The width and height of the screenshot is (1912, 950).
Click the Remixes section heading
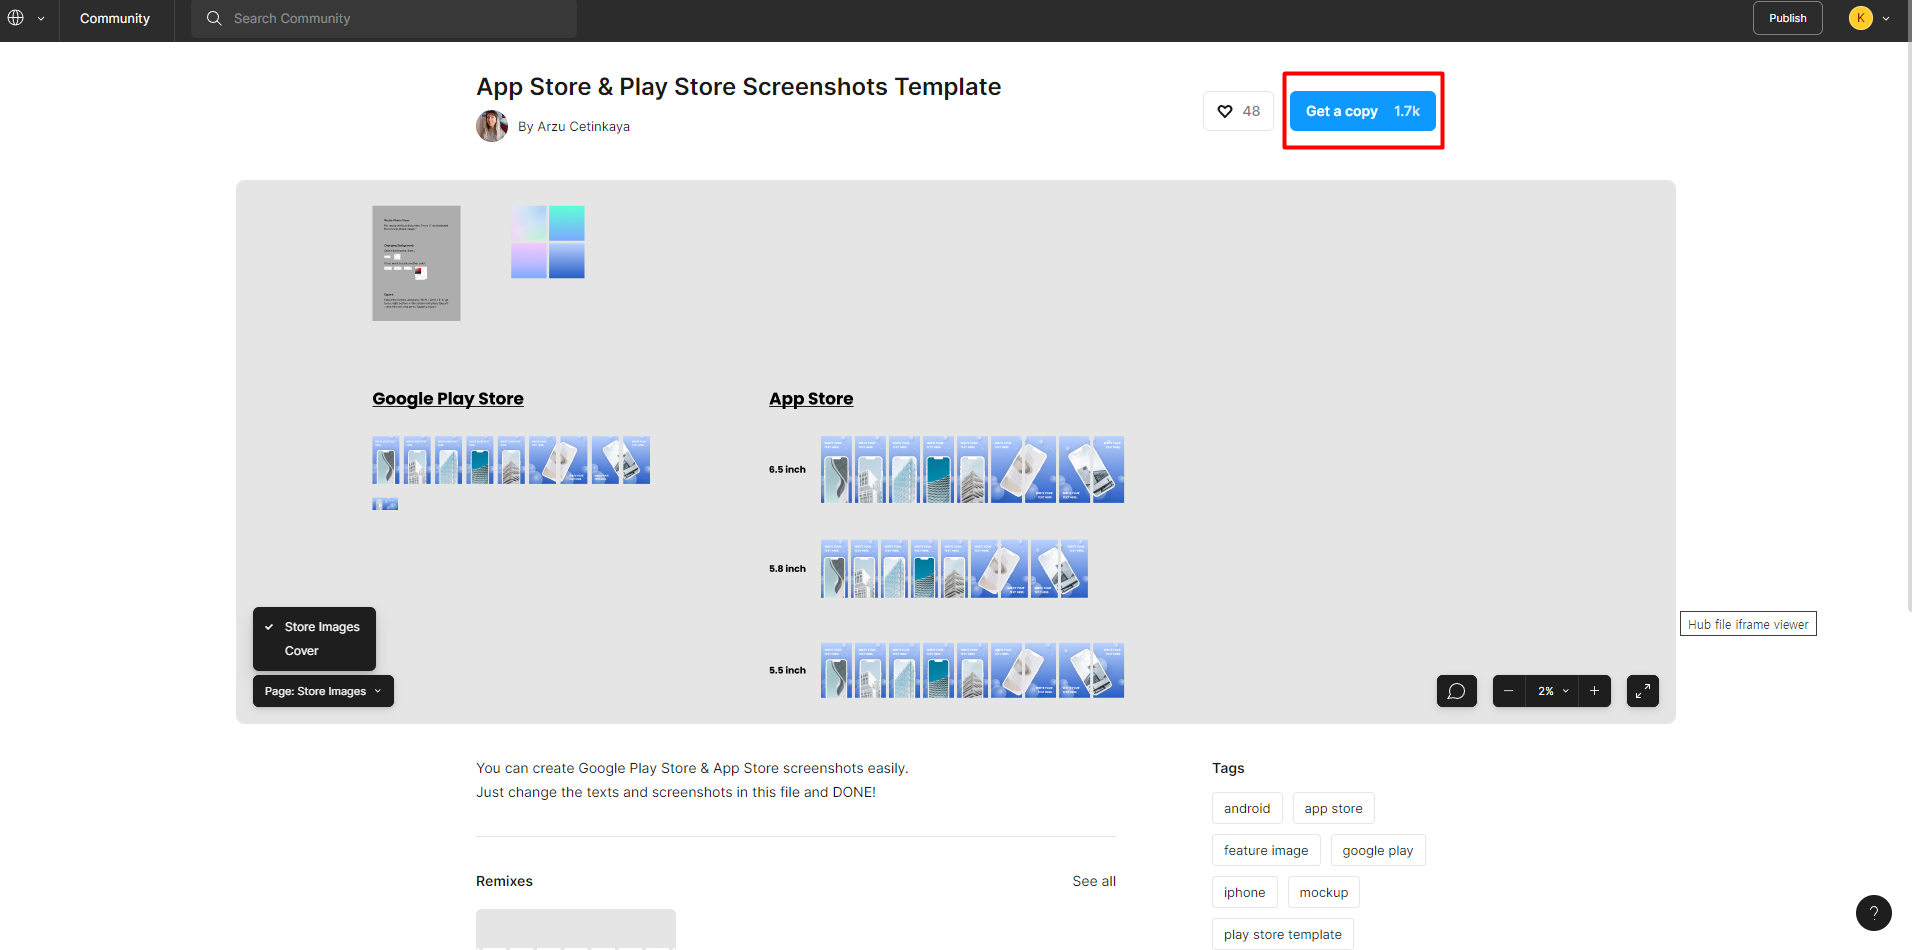click(x=504, y=881)
